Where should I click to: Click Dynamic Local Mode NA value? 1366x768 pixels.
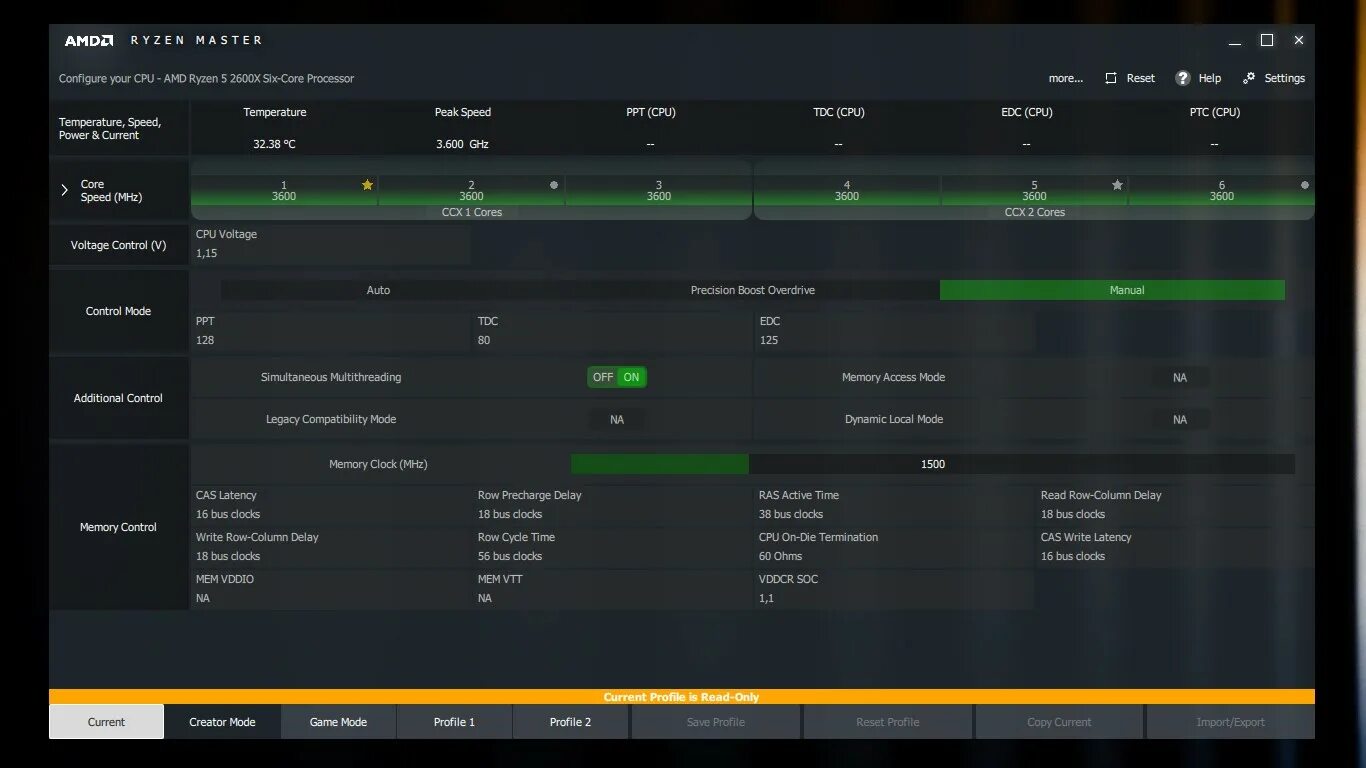[x=1180, y=419]
